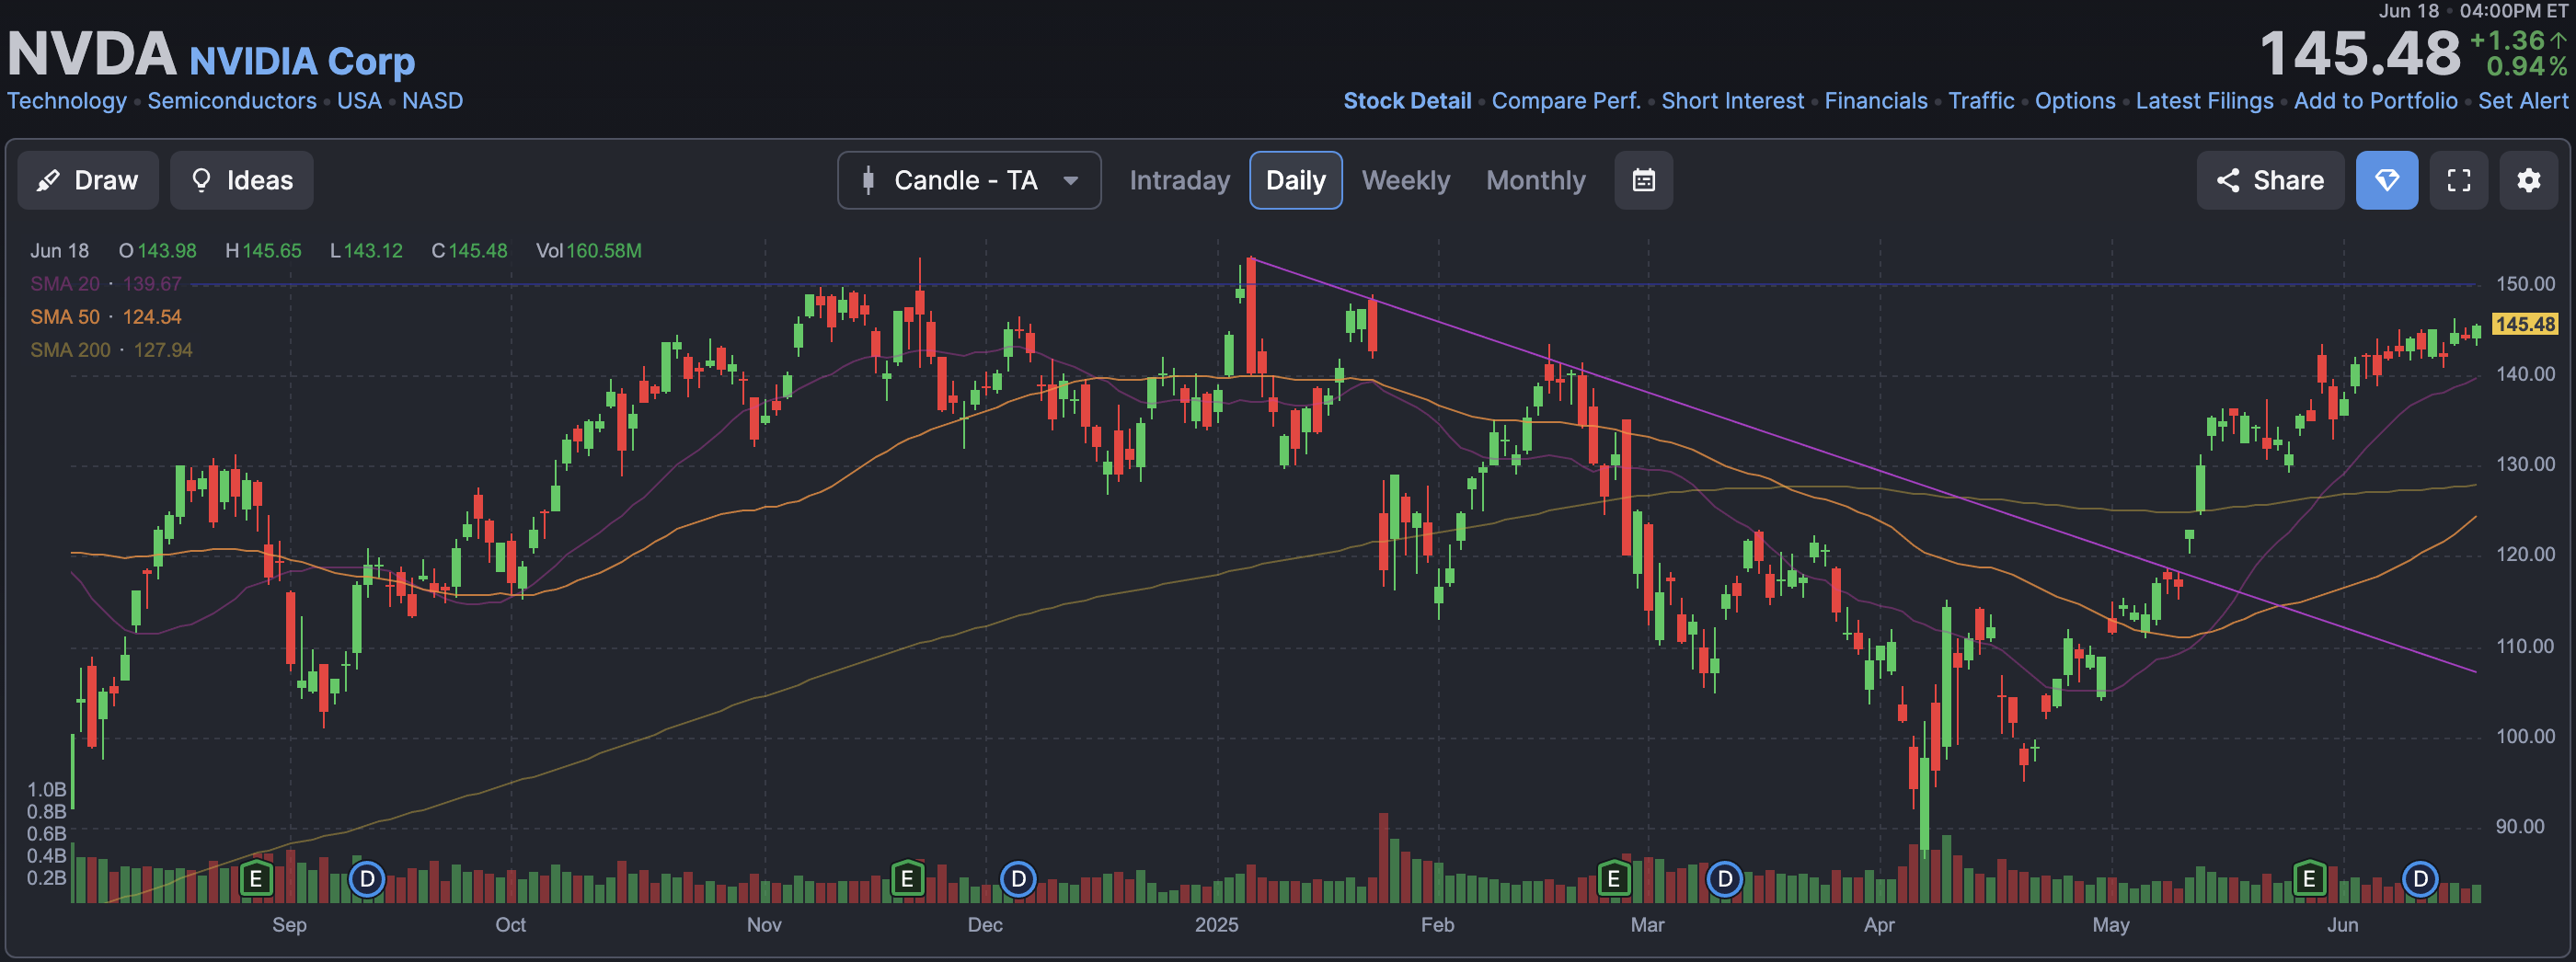Open chart settings gear
Image resolution: width=2576 pixels, height=962 pixels.
[2528, 180]
